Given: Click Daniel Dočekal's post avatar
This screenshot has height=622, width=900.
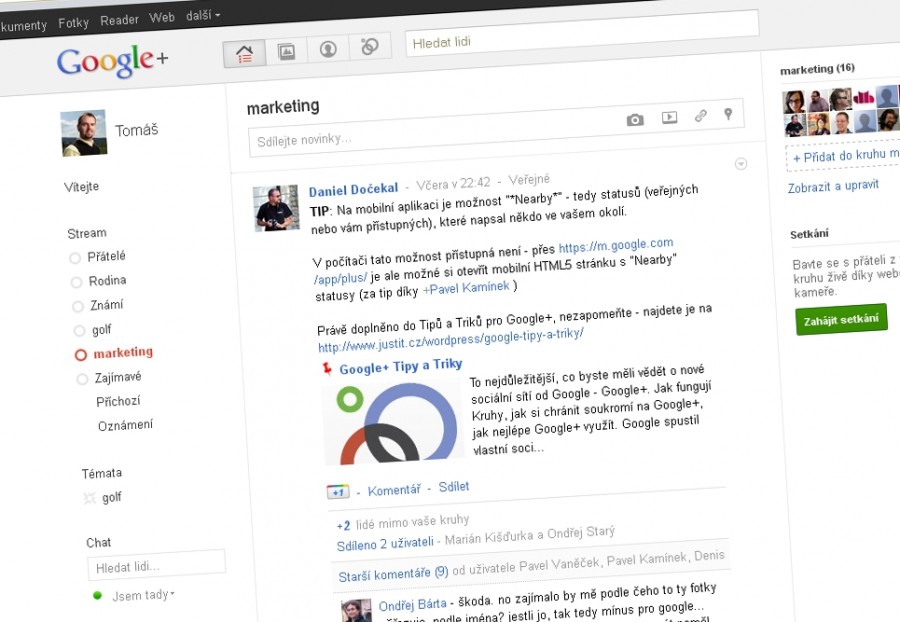Looking at the screenshot, I should click(276, 208).
